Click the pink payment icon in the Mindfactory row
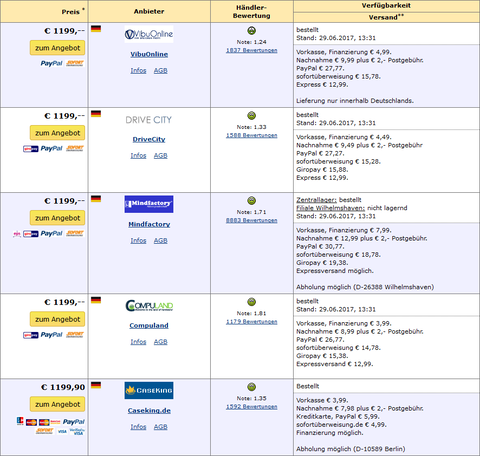The image size is (480, 456). pyautogui.click(x=17, y=234)
